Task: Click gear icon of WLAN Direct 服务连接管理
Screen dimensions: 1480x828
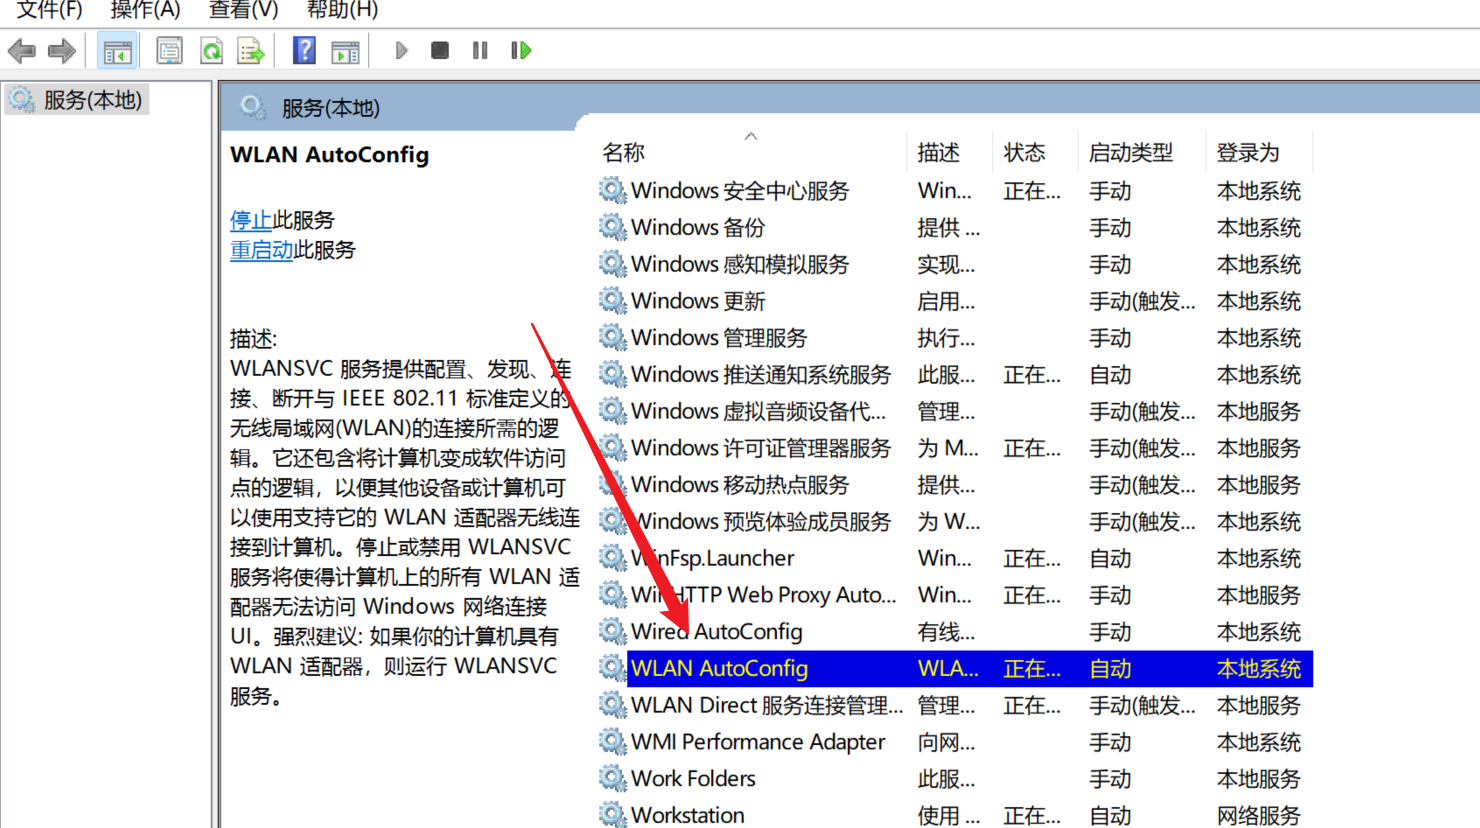Action: point(612,705)
